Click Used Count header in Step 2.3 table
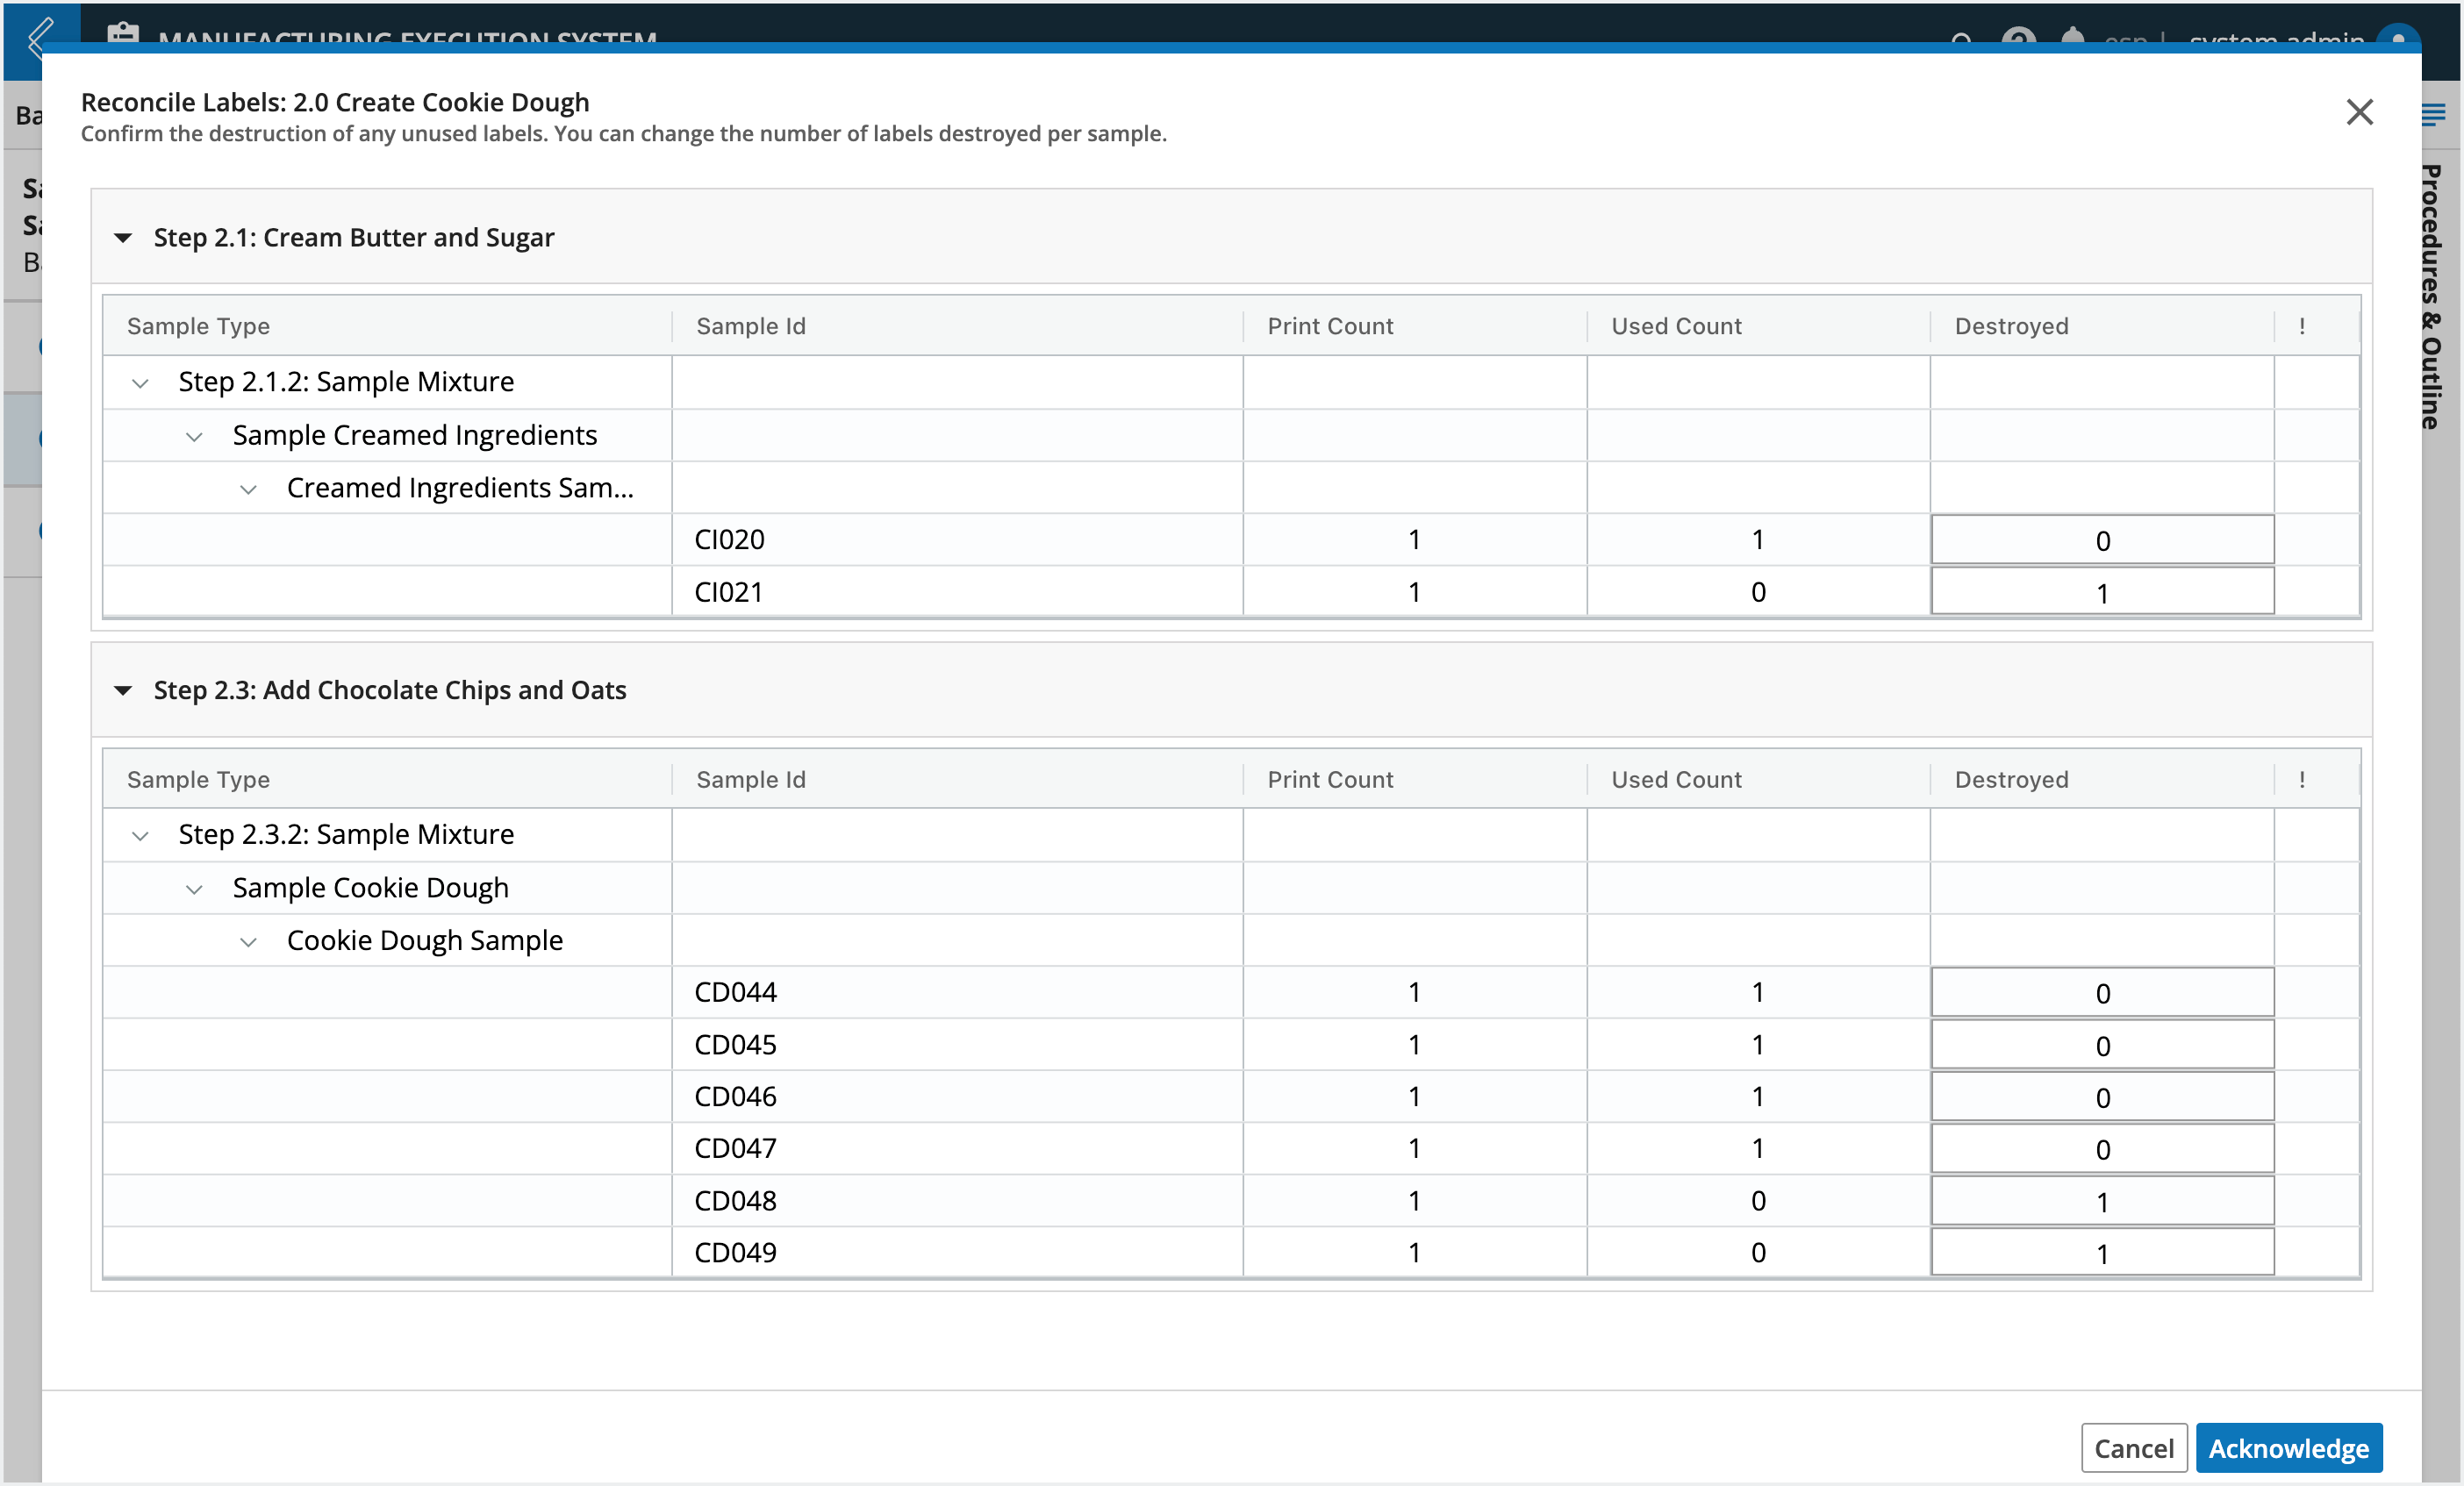This screenshot has width=2464, height=1486. pyautogui.click(x=1676, y=780)
